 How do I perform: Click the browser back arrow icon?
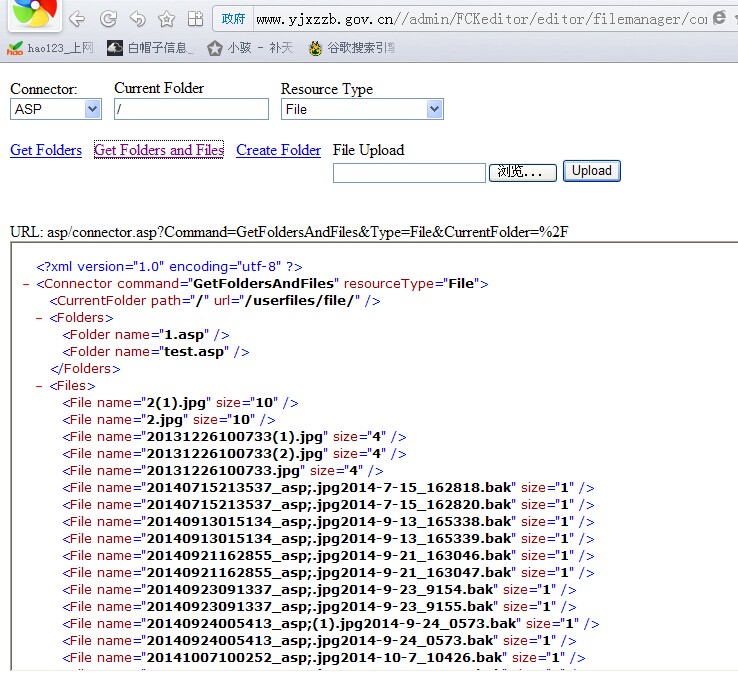pyautogui.click(x=77, y=19)
